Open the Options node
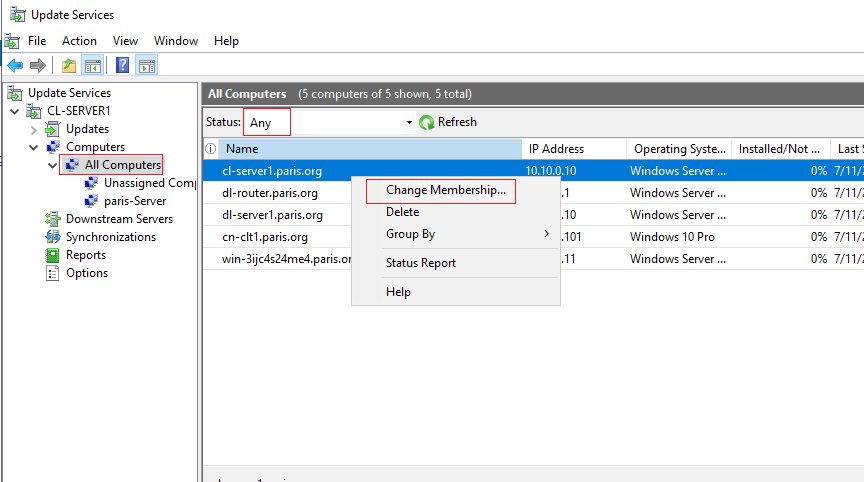The height and width of the screenshot is (482, 864). (x=87, y=273)
